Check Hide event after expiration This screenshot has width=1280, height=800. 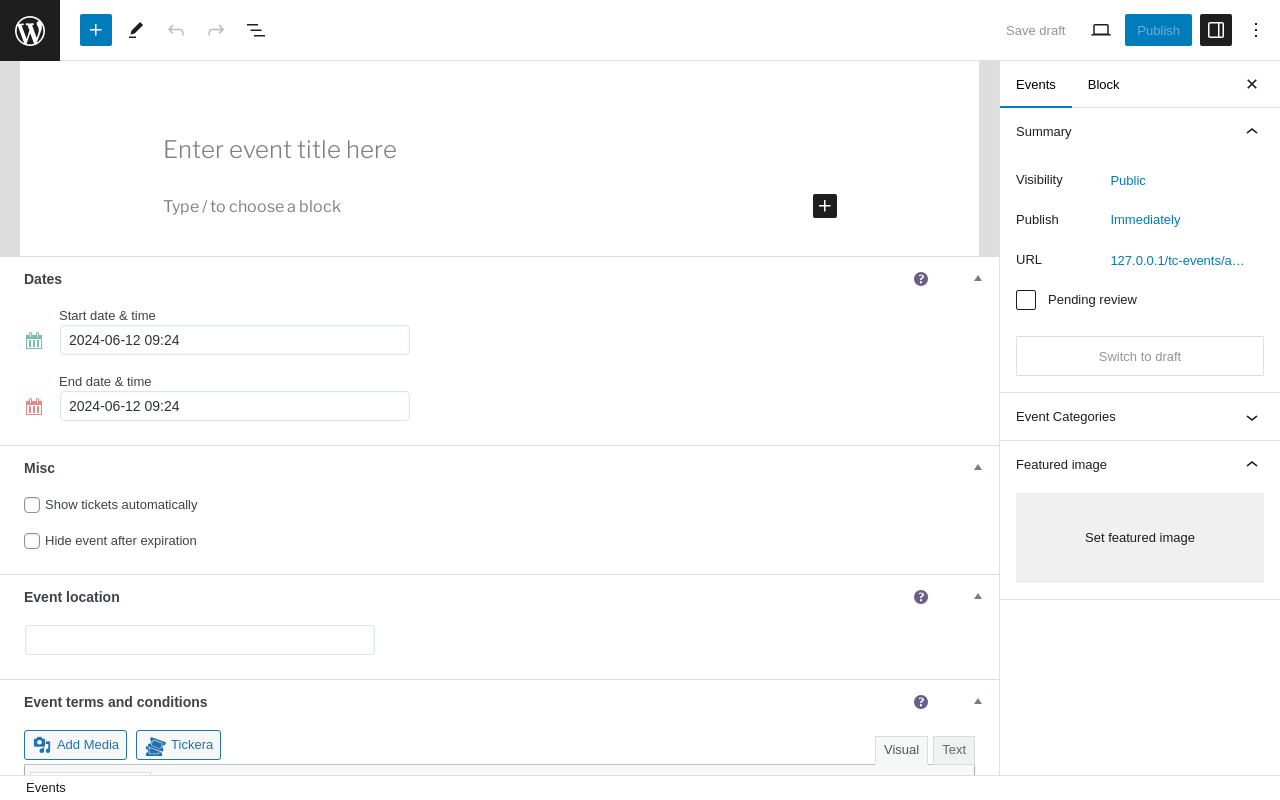(x=32, y=541)
